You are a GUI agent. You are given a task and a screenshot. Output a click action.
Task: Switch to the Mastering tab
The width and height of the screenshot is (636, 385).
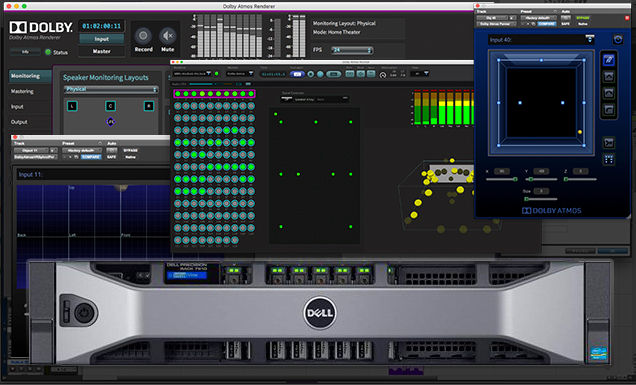pos(30,91)
